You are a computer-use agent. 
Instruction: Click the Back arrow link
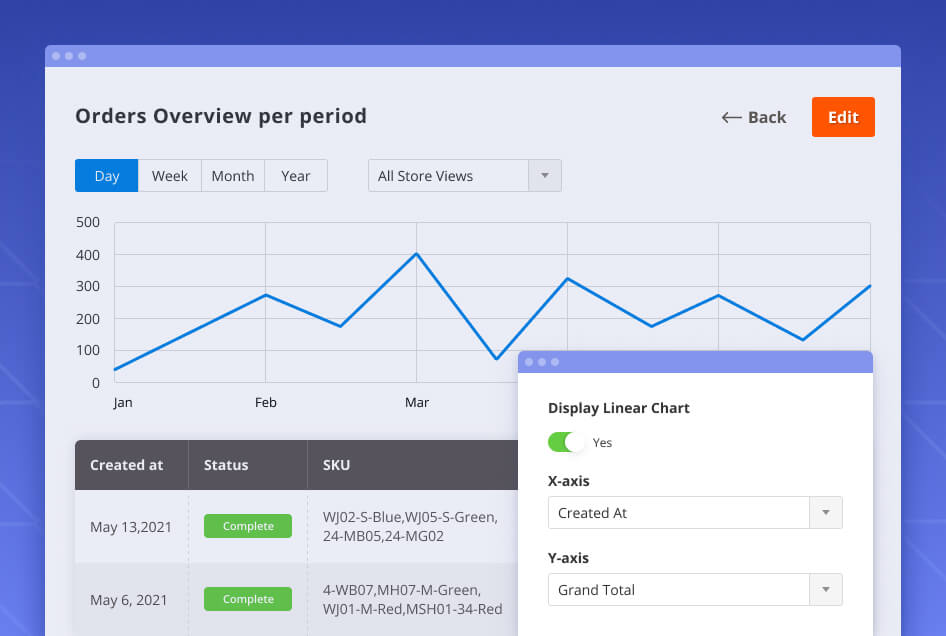coord(754,117)
